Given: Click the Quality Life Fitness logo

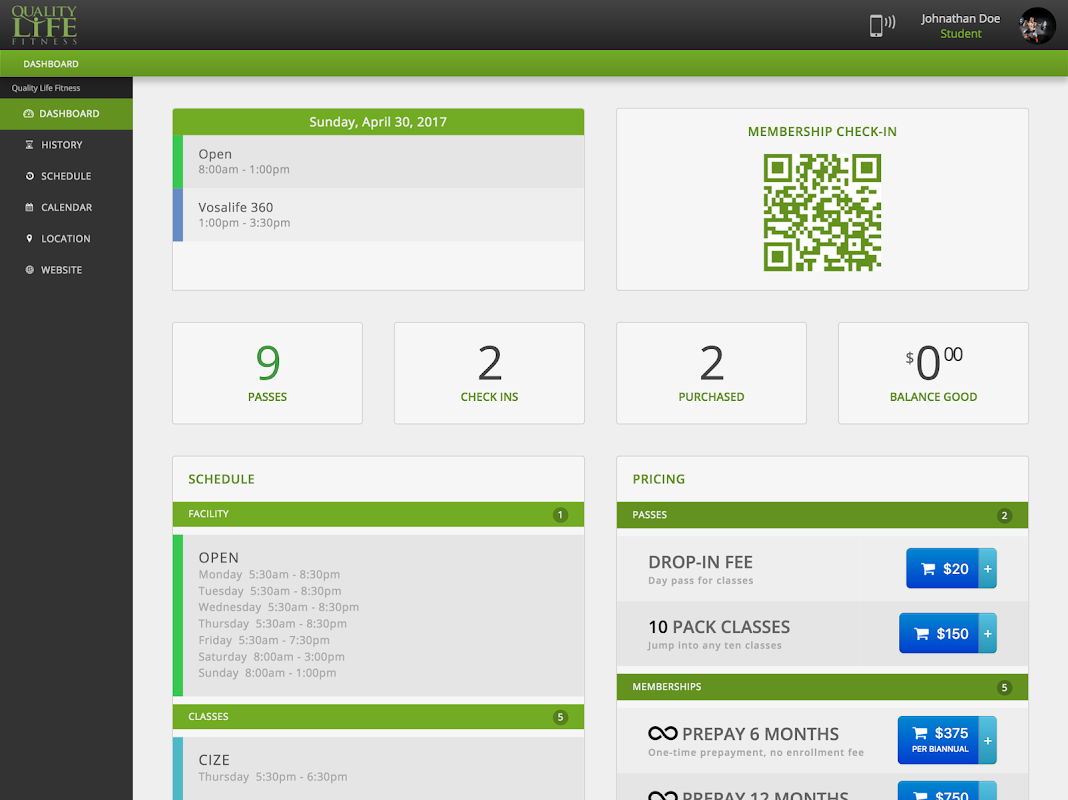Looking at the screenshot, I should click(44, 25).
